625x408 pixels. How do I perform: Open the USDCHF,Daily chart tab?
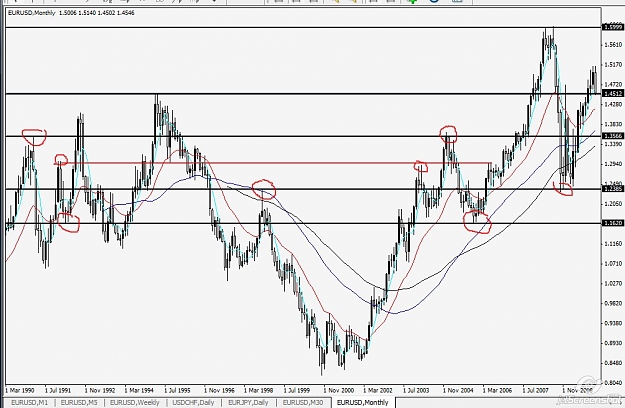193,402
